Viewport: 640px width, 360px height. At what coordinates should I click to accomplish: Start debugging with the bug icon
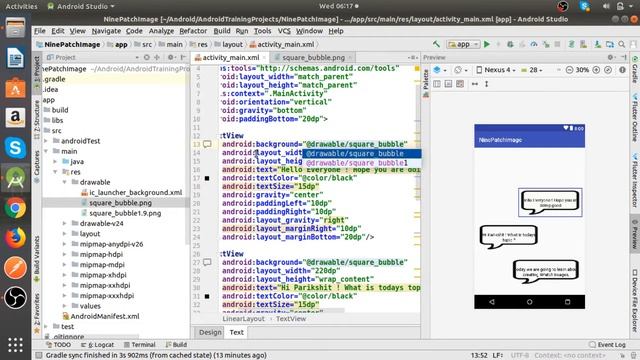pyautogui.click(x=510, y=44)
